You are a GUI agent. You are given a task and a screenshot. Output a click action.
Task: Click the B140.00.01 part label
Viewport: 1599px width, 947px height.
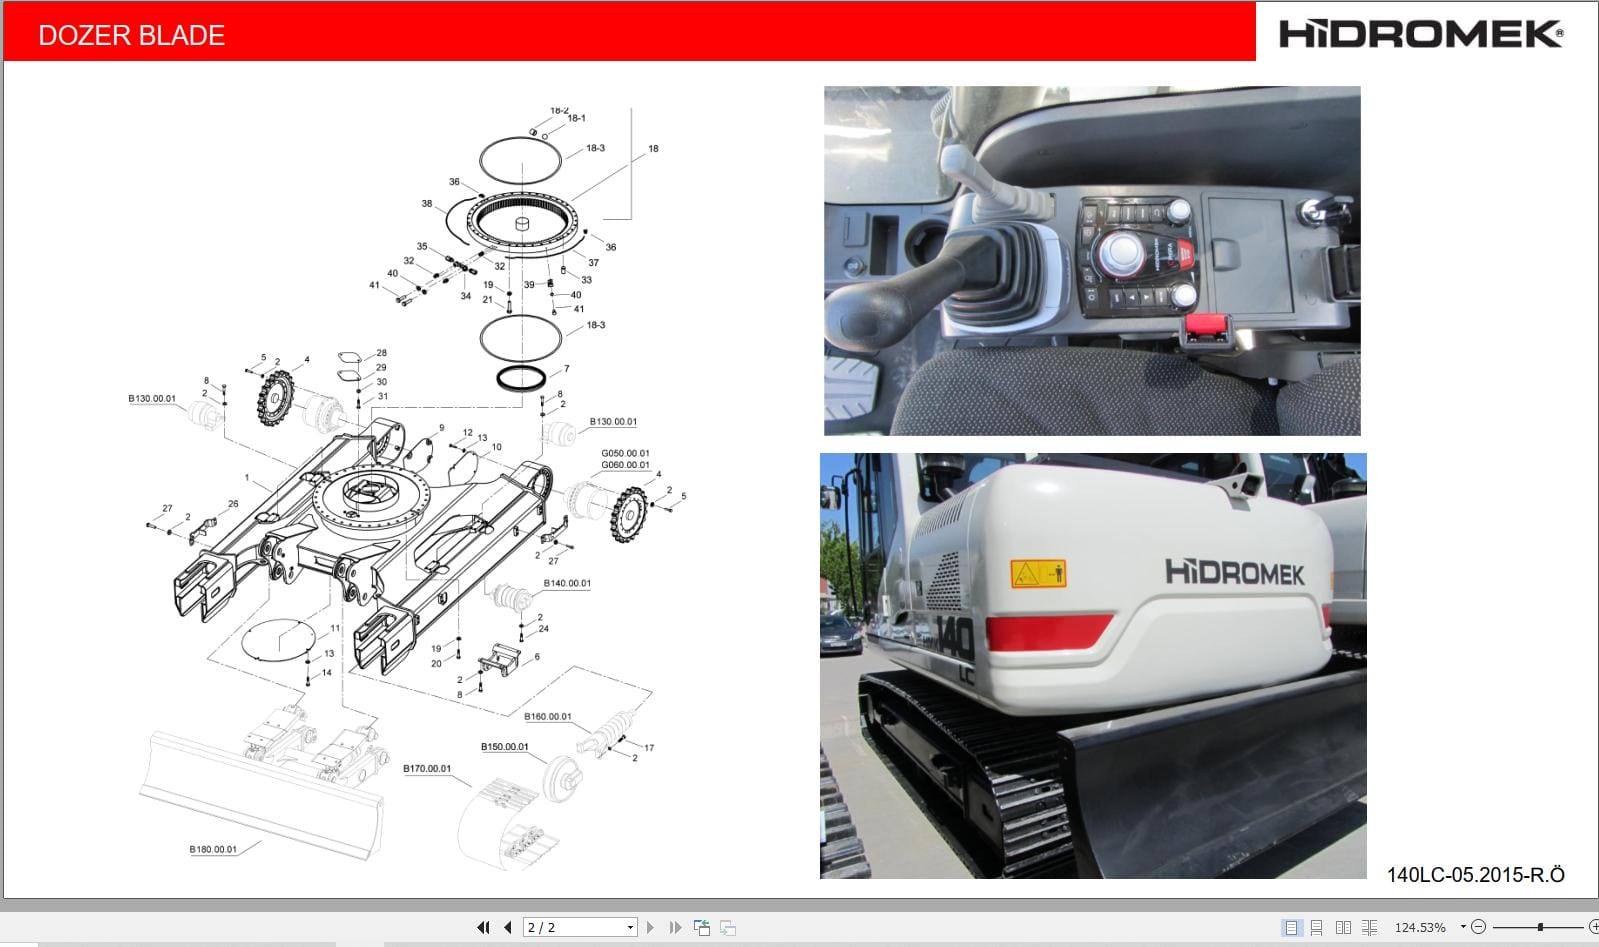[567, 583]
